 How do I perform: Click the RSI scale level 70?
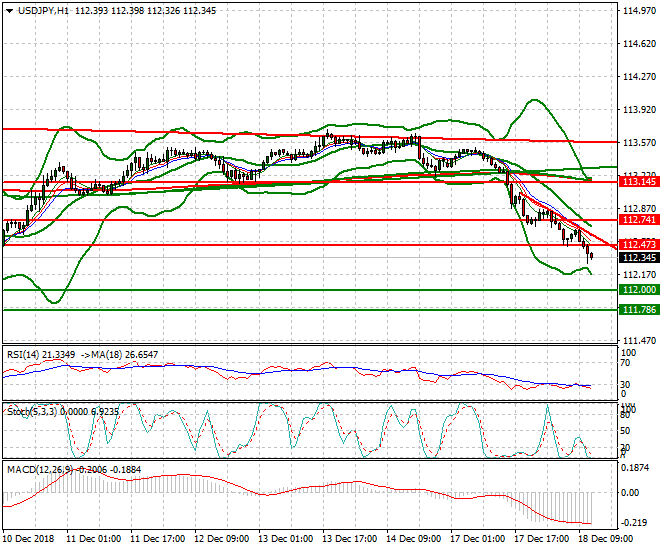click(x=625, y=363)
